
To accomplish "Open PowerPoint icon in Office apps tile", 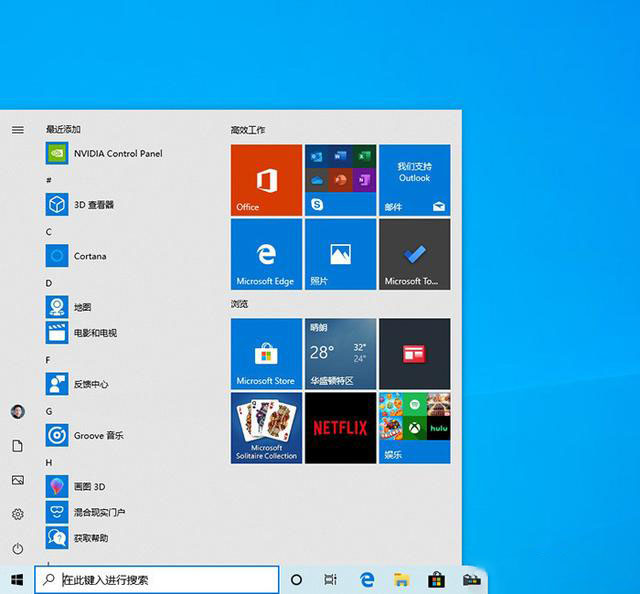I will 340,180.
